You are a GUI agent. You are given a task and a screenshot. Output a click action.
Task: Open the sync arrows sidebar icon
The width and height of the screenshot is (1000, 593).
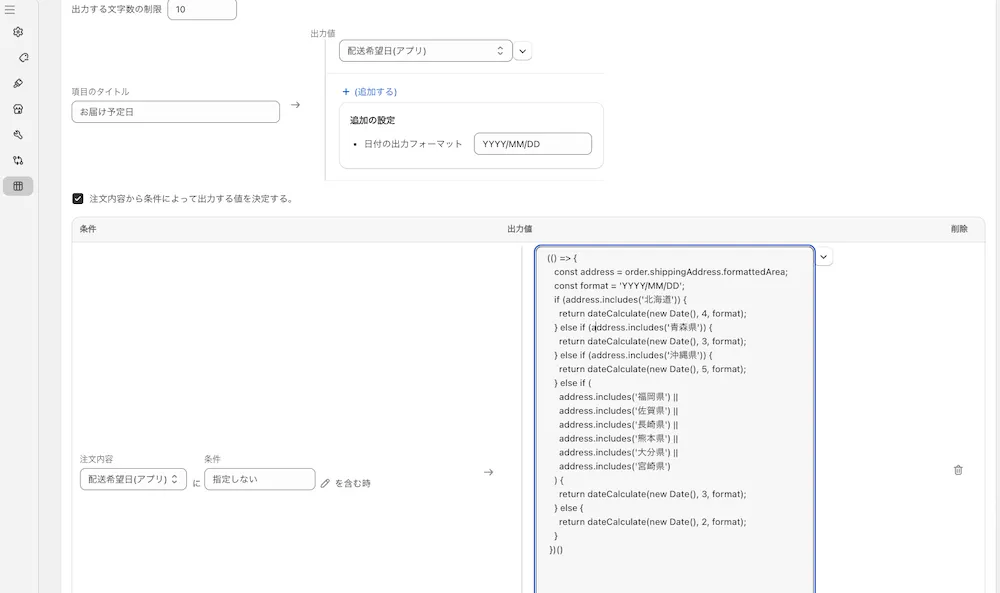coord(18,160)
